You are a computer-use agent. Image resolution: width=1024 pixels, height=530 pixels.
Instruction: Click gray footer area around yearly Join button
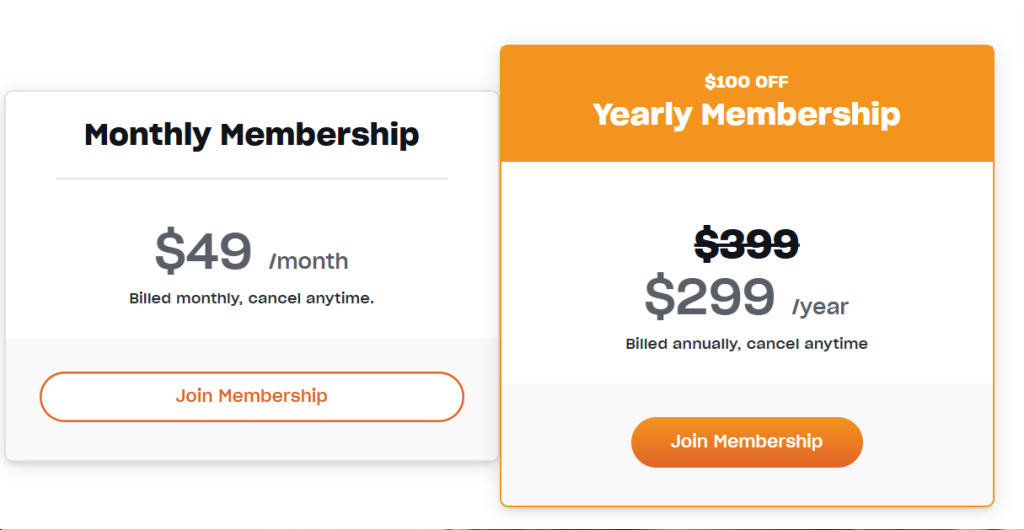920,440
